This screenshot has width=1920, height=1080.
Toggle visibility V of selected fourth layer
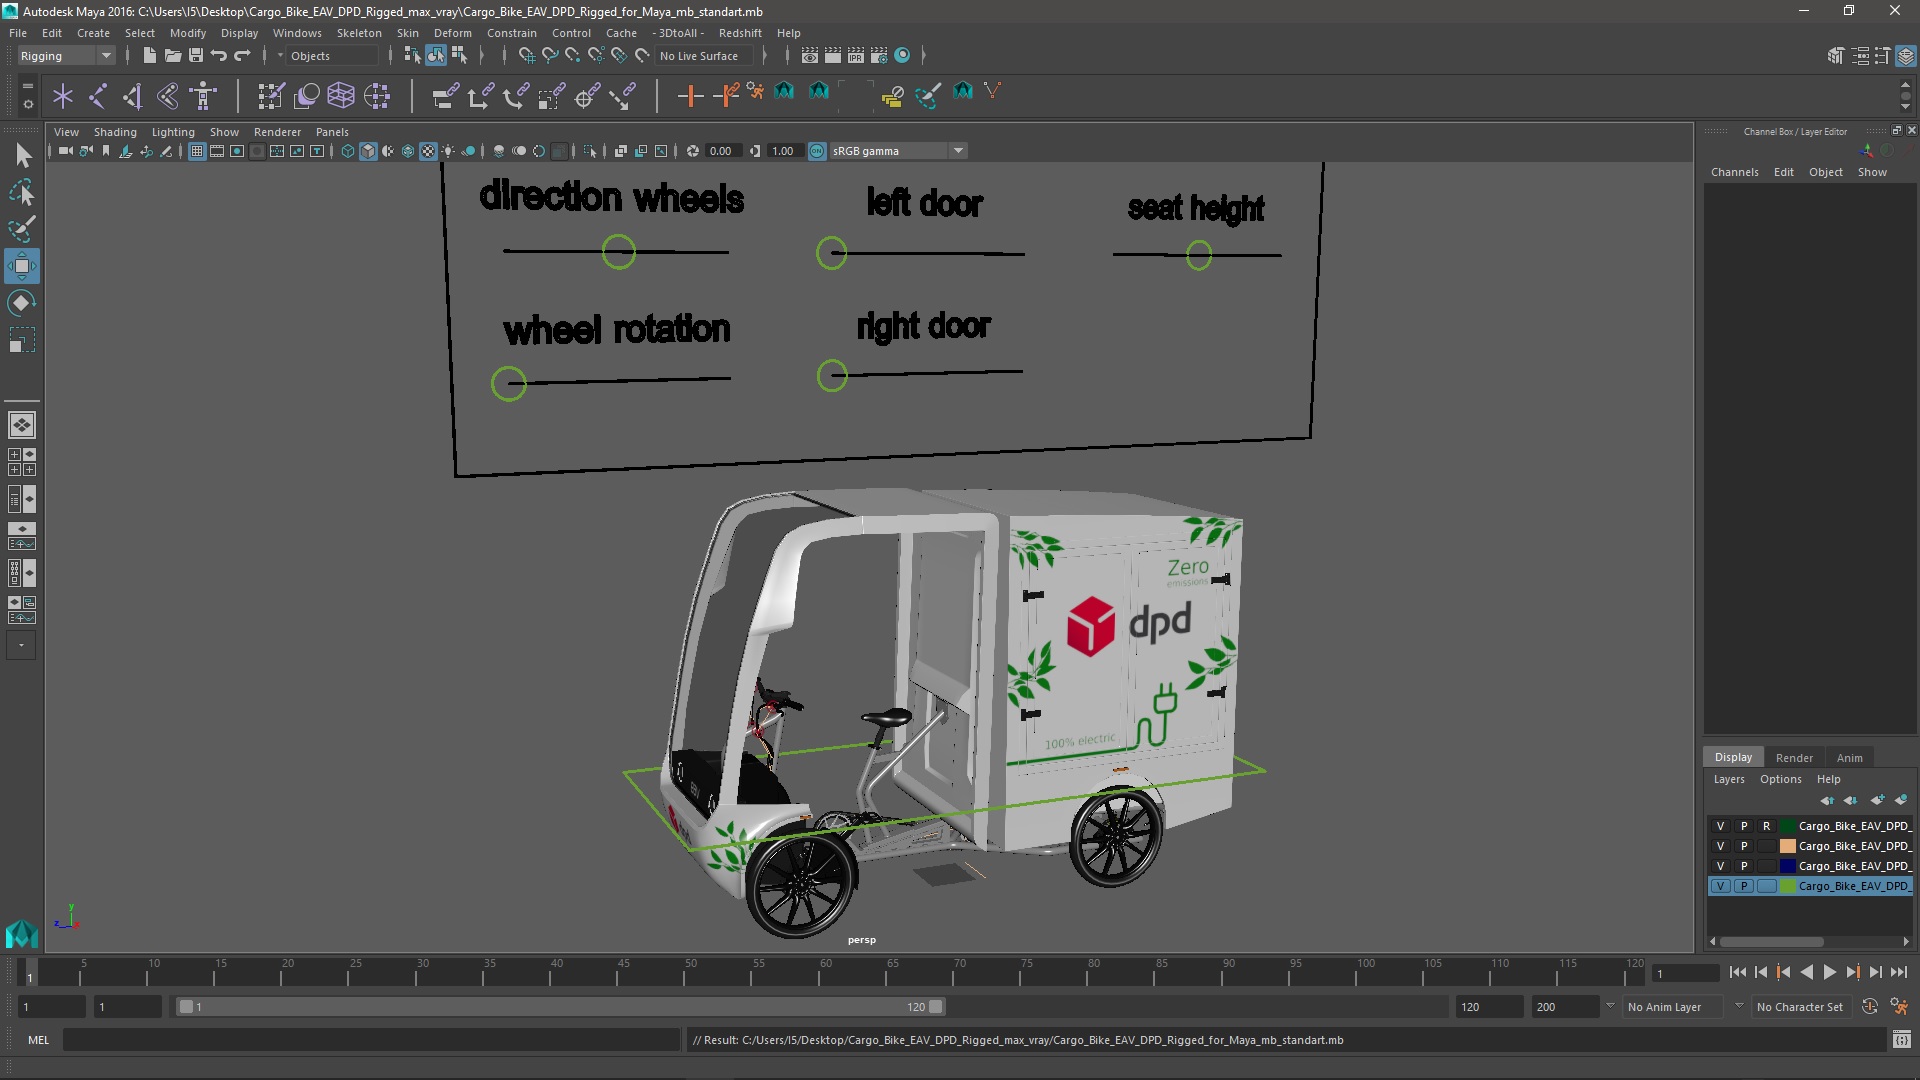pos(1720,886)
